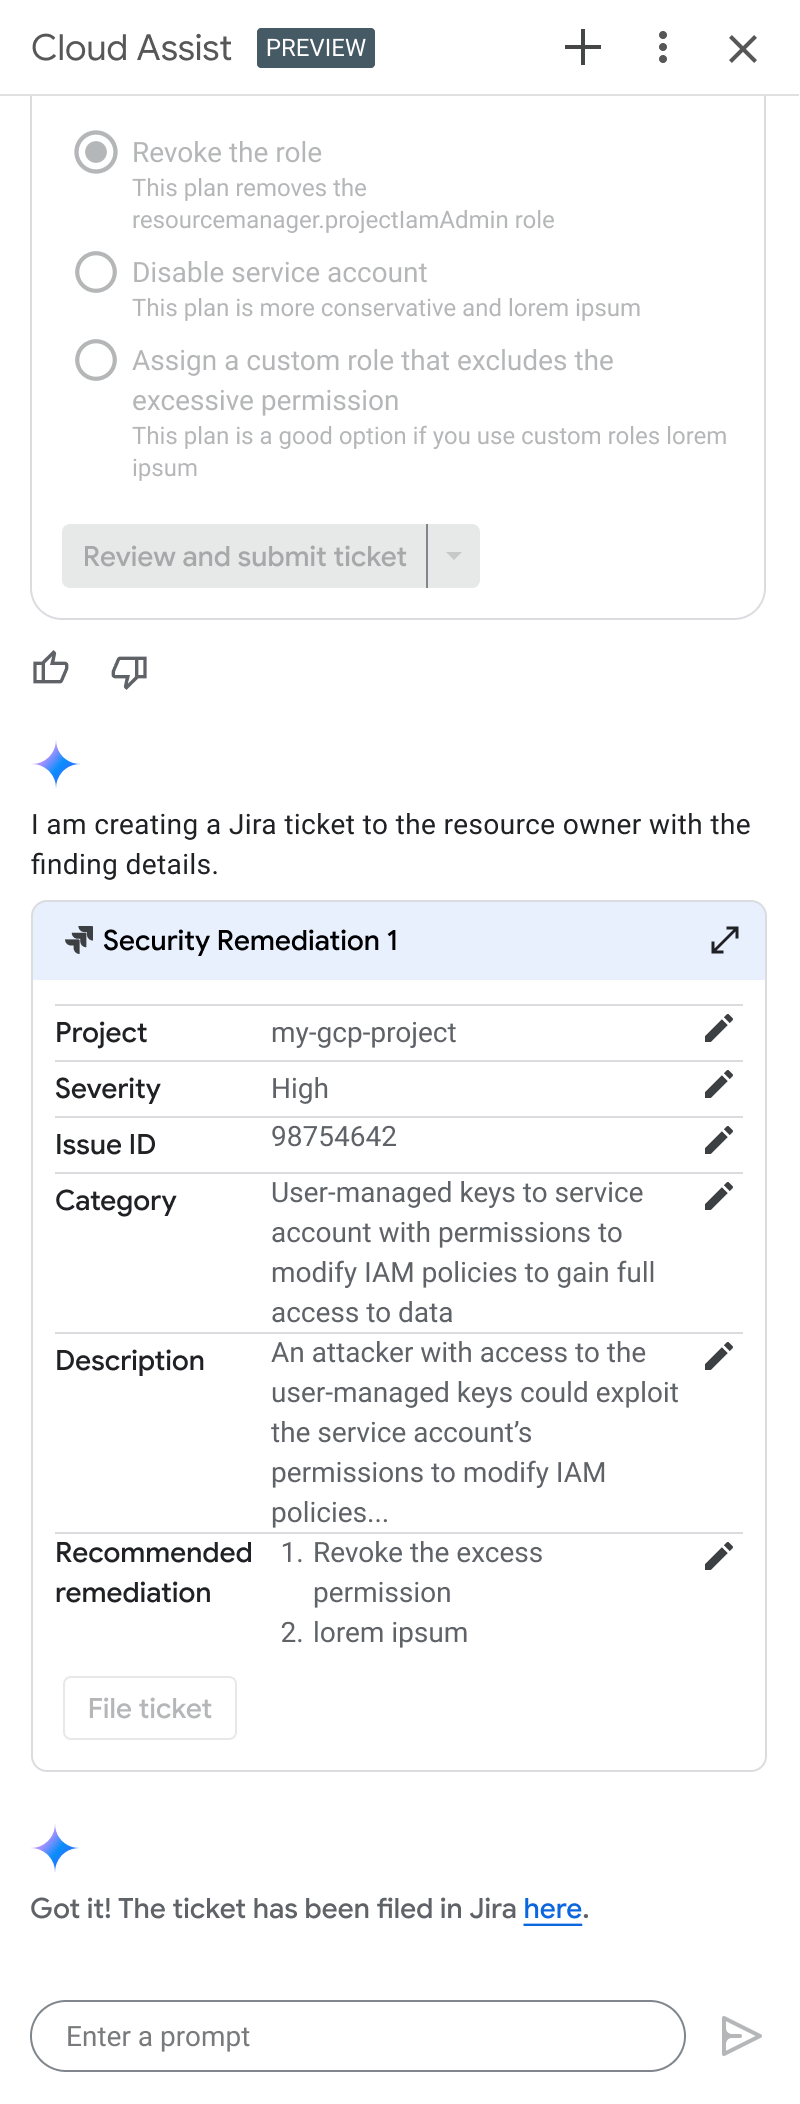Click the issue ID 98754642
Viewport: 800px width, 2104px height.
(x=334, y=1136)
